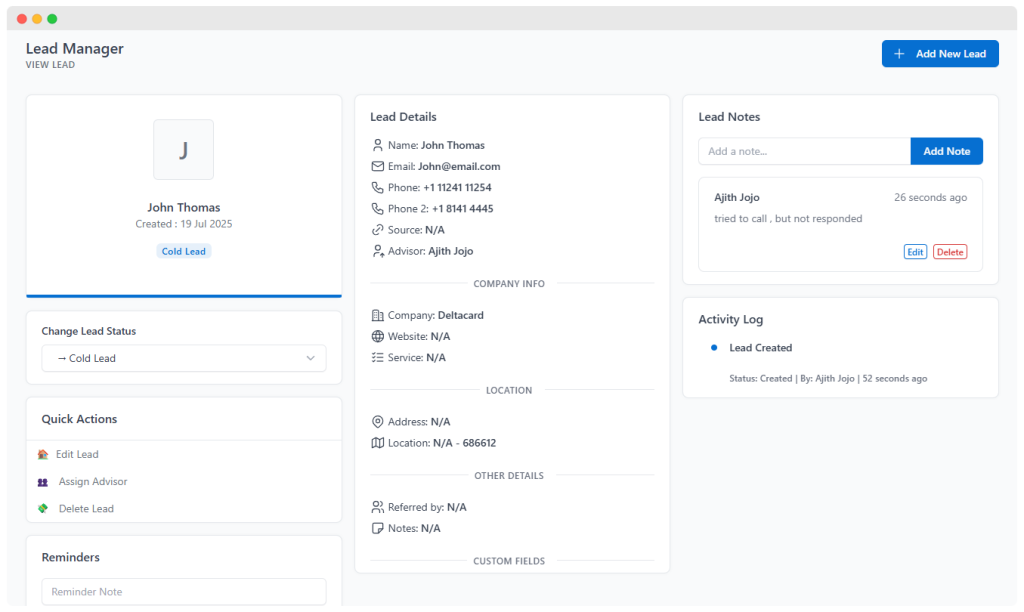Click the phone icon beside Phone
Screen dimensions: 1024x612
(377, 187)
